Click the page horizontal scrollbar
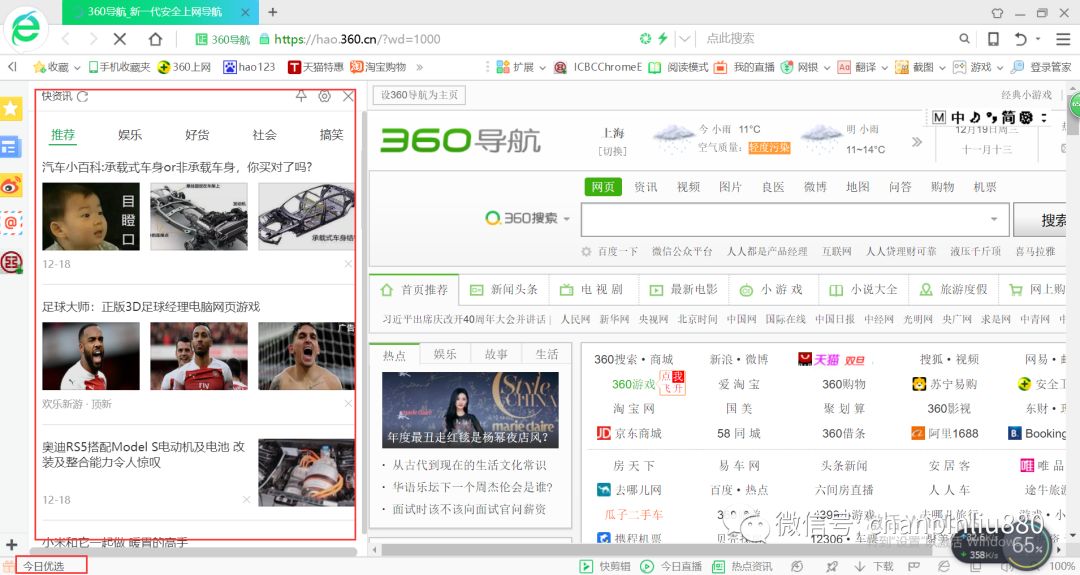 [658, 550]
